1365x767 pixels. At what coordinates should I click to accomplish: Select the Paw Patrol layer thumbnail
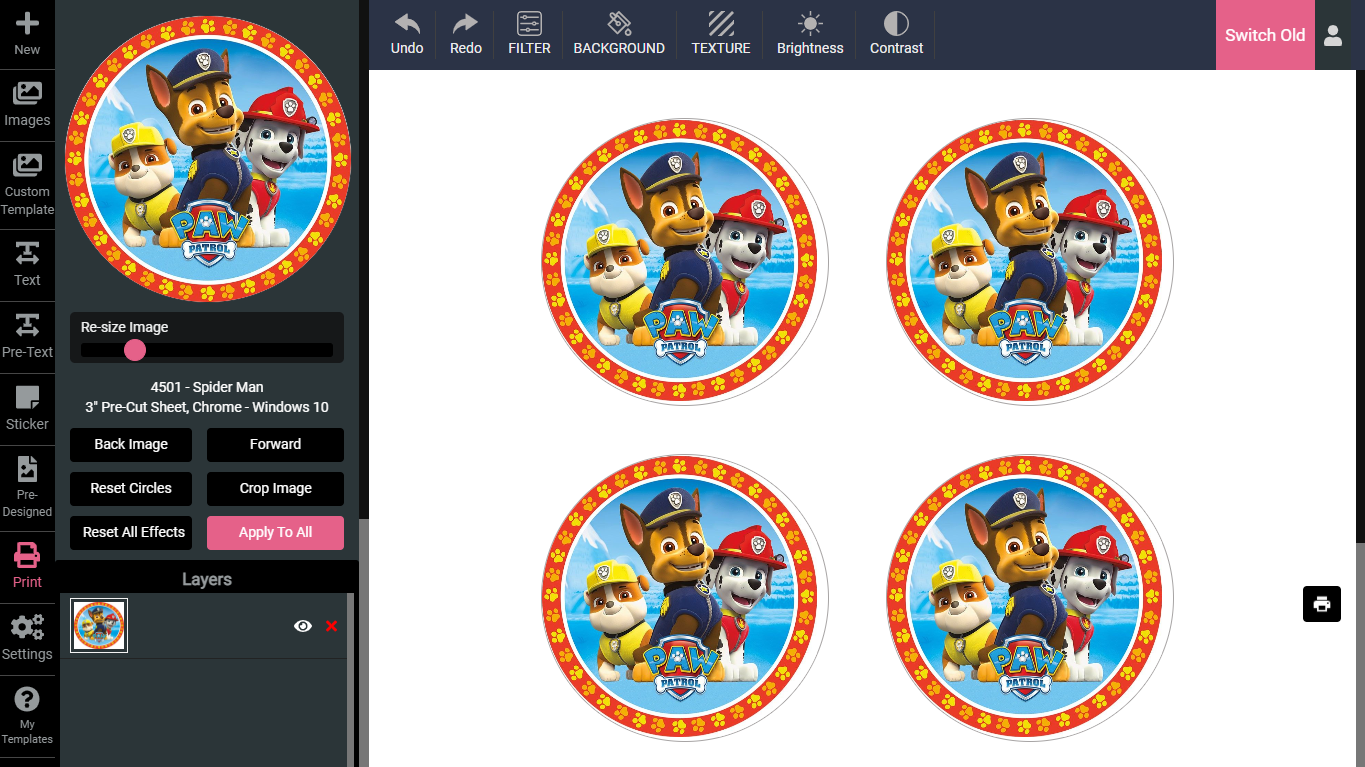[99, 625]
